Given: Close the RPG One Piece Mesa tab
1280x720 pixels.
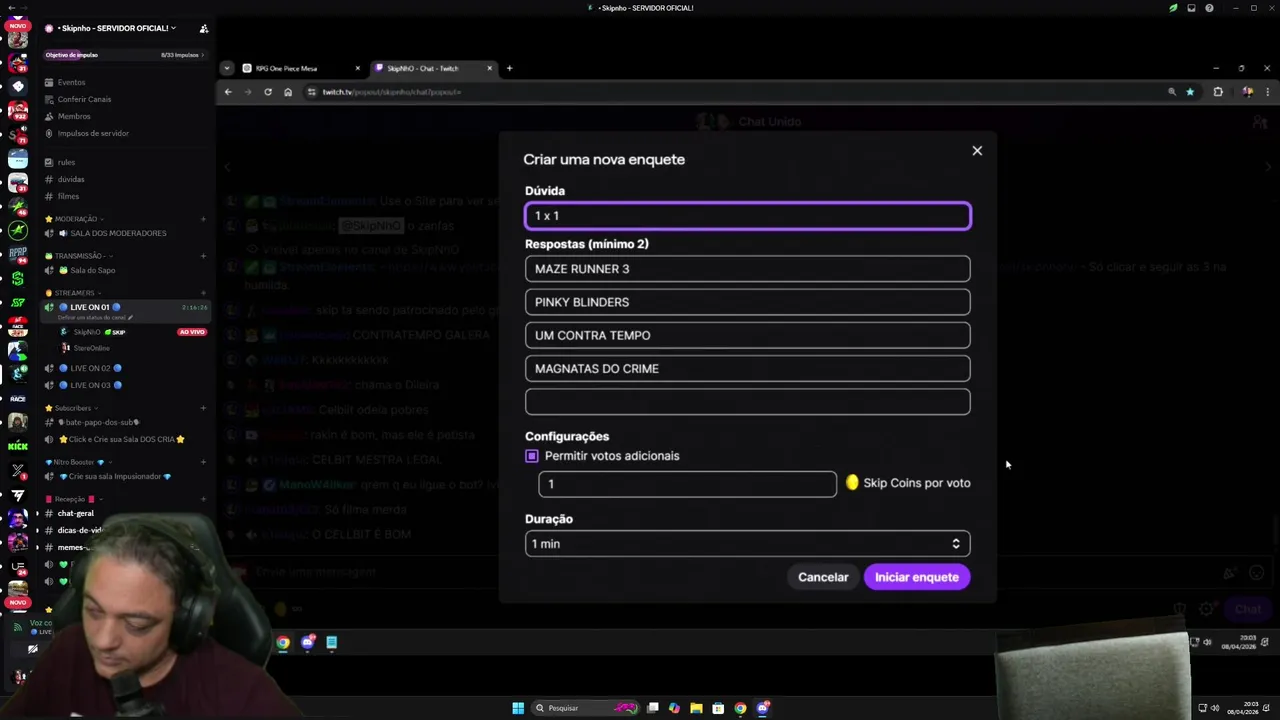Looking at the screenshot, I should (357, 68).
